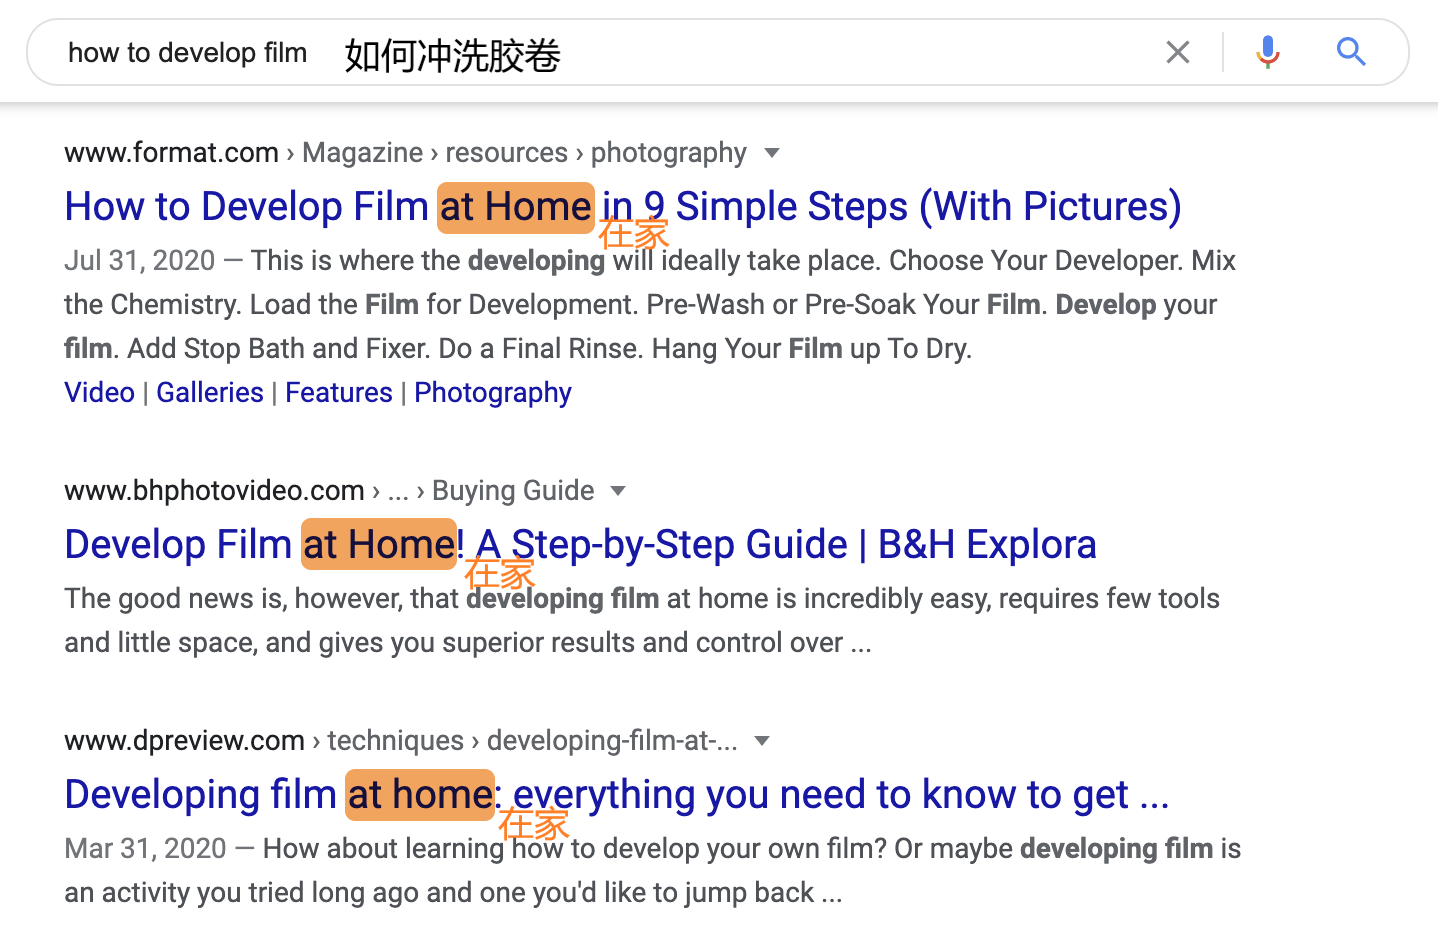Open dropdown arrow next to bhphotovideo.com Buying Guide

(618, 491)
